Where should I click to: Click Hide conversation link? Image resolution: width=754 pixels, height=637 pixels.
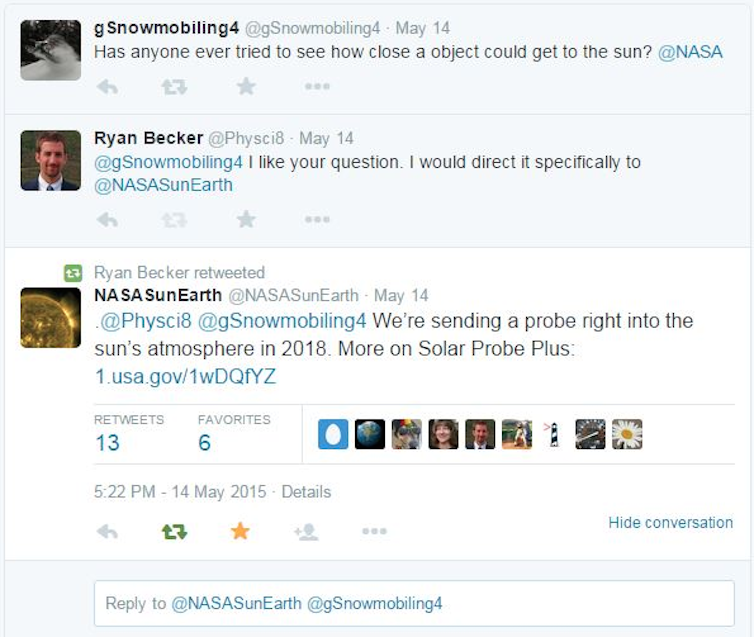670,522
